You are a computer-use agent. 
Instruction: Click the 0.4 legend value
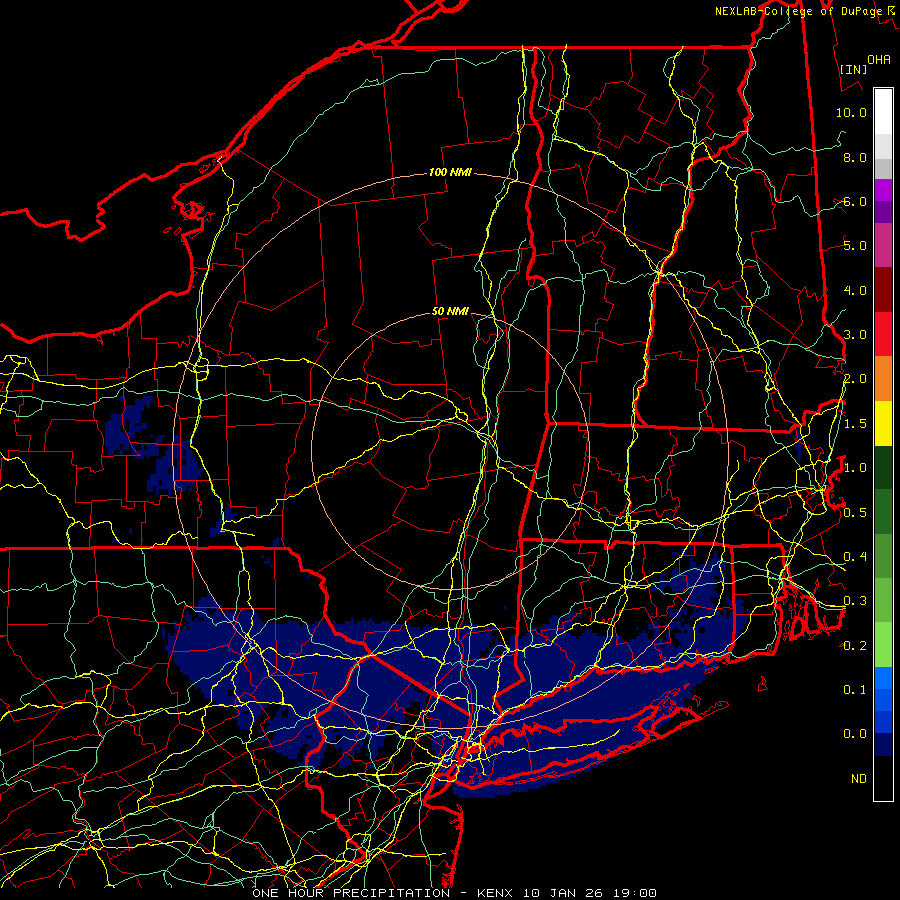[x=855, y=556]
